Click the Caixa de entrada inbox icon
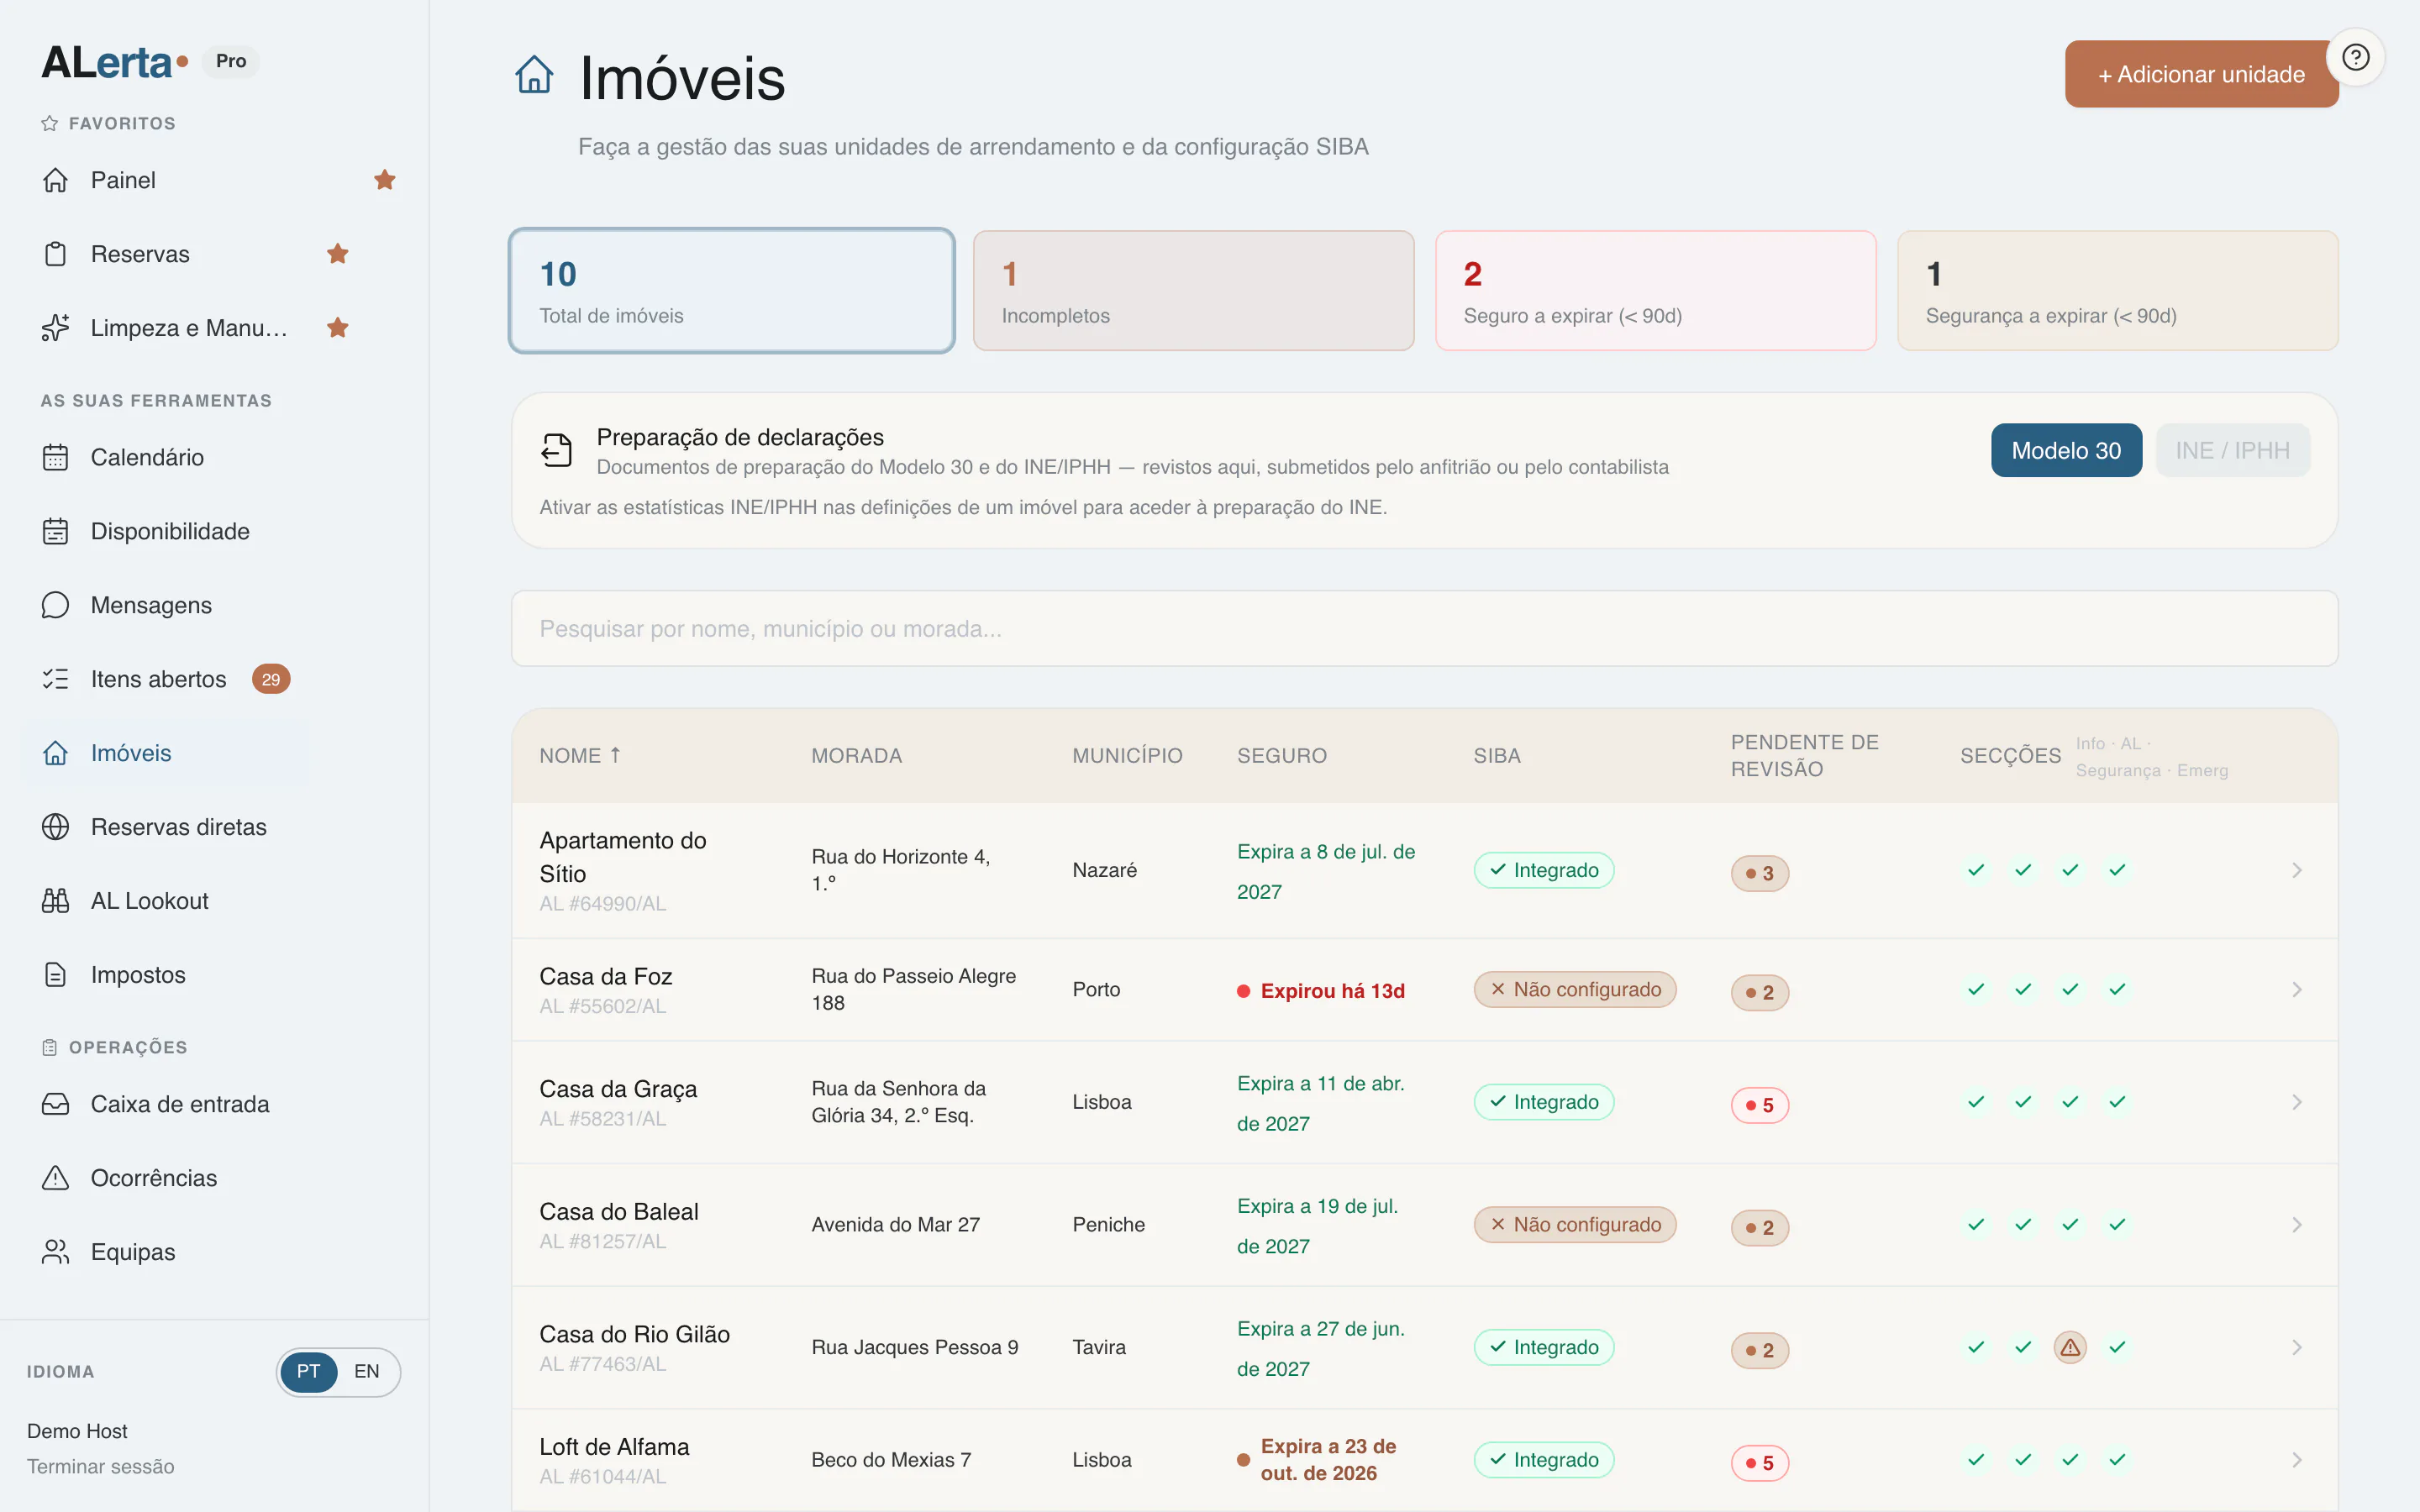 pyautogui.click(x=56, y=1104)
